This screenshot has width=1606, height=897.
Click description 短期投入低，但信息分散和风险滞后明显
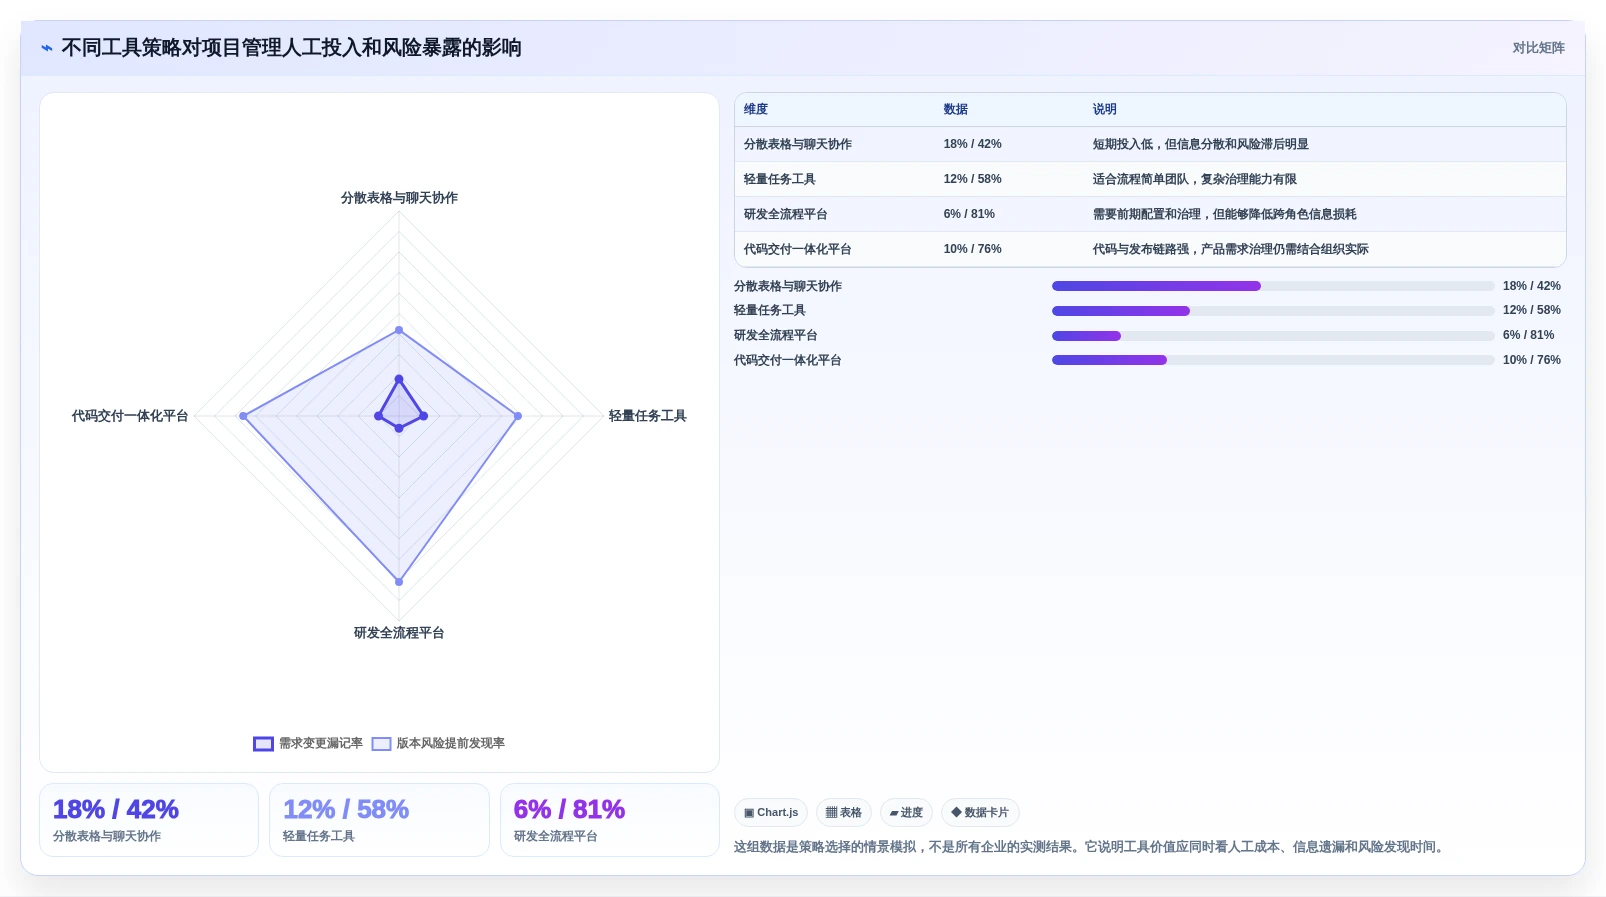click(1200, 144)
